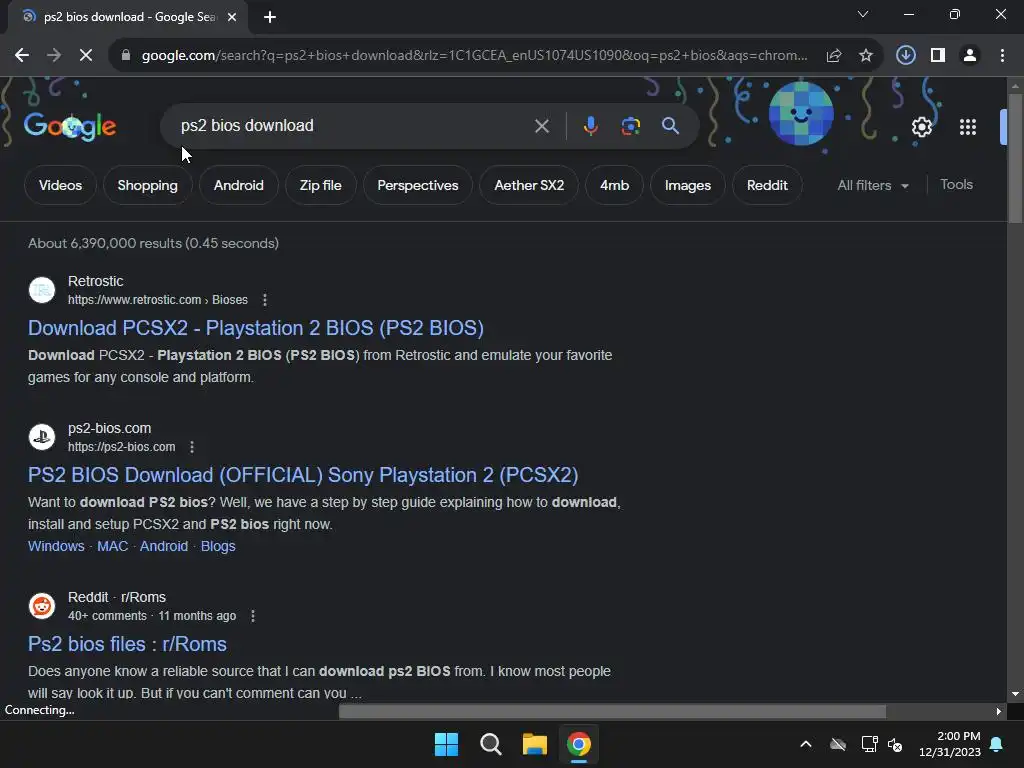Image resolution: width=1024 pixels, height=768 pixels.
Task: Select the Reddit filter chip
Action: pos(767,185)
